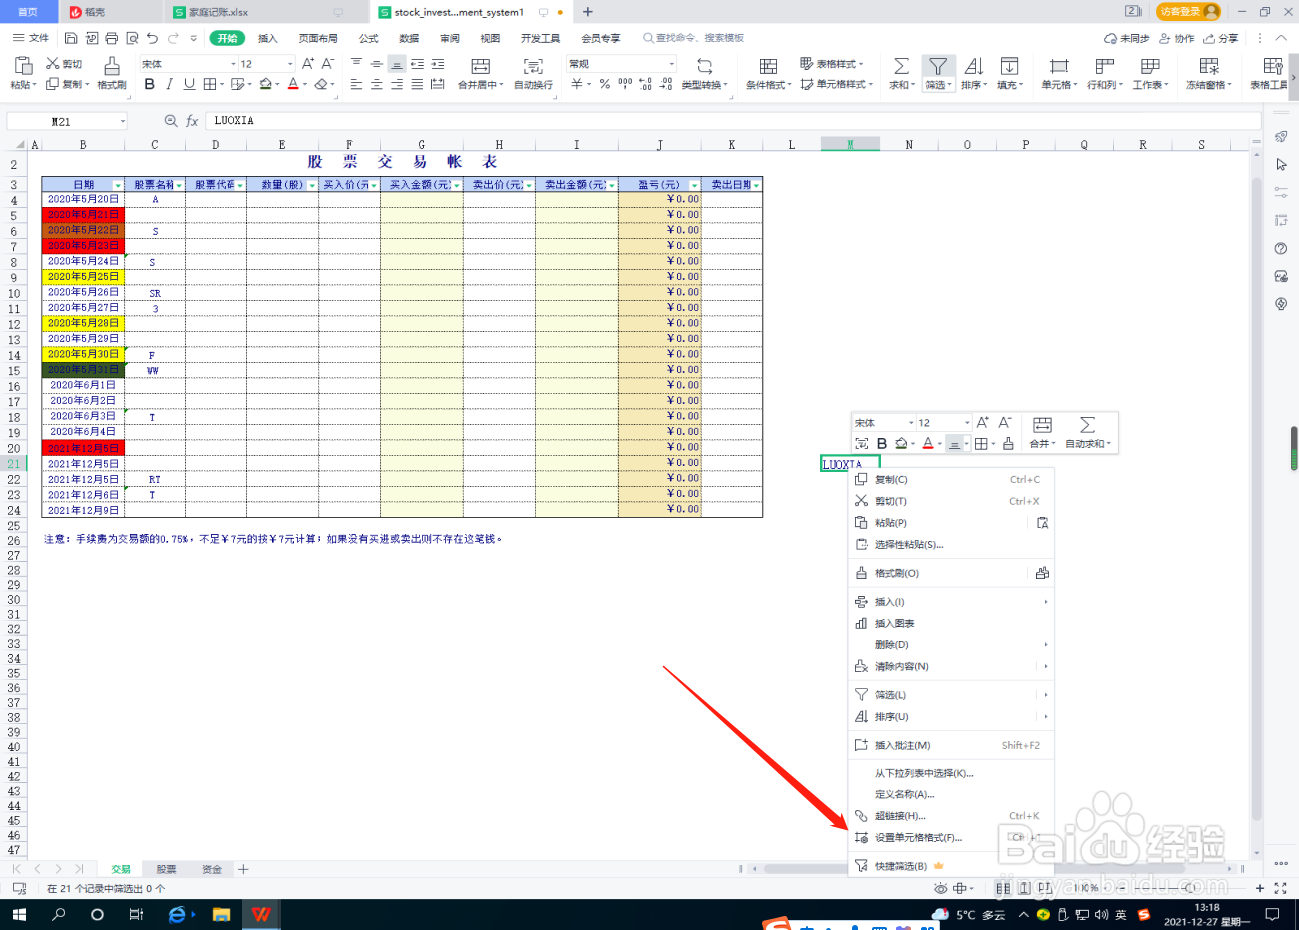Open the ribbon font name dropdown (宋体)
Screen dimensions: 1299x930
[233, 64]
